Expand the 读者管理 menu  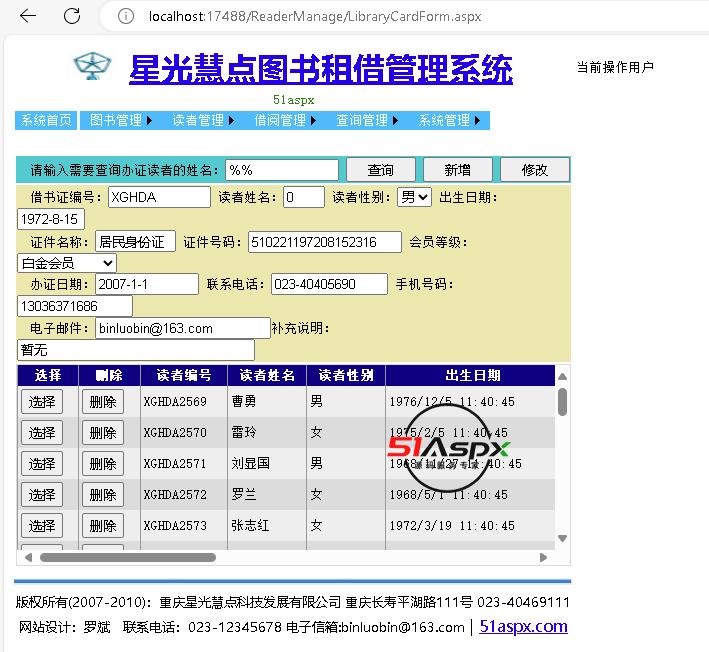click(x=202, y=120)
